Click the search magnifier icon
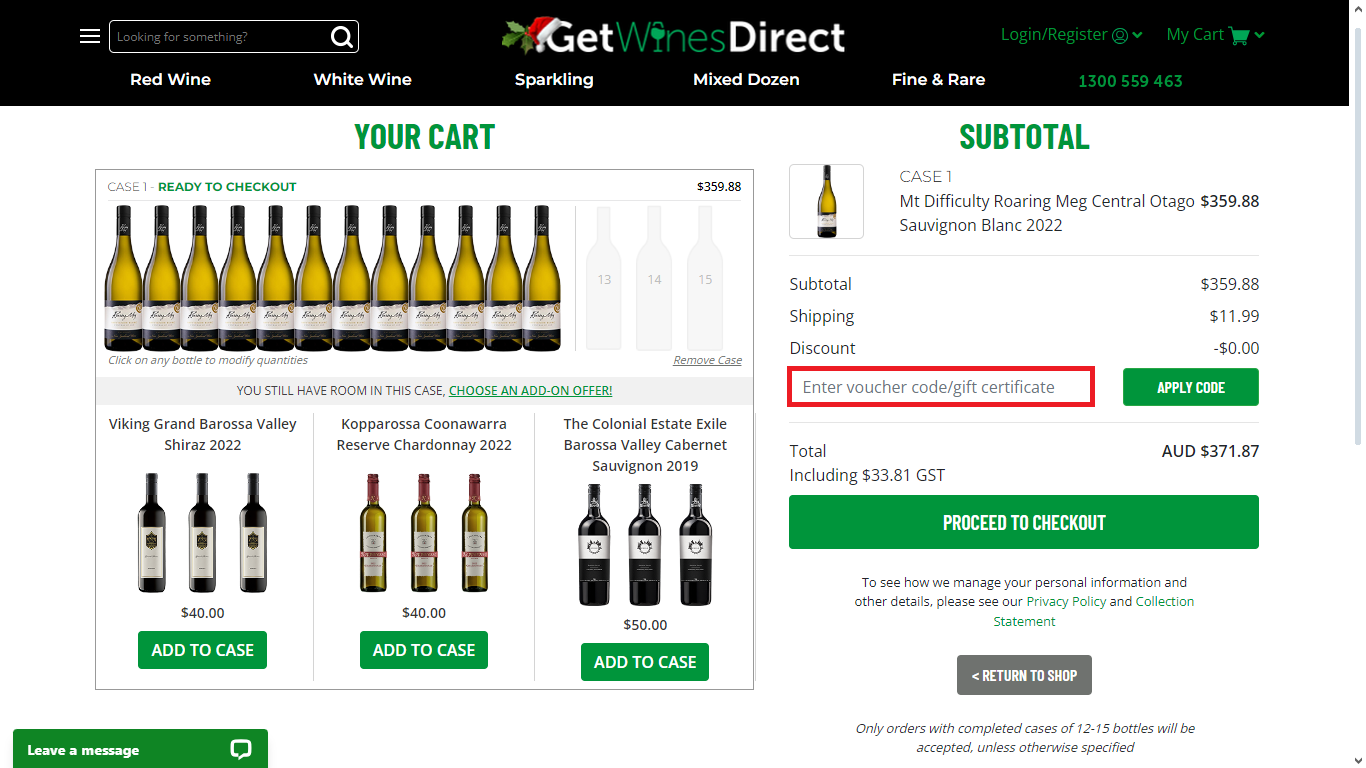Image resolution: width=1366 pixels, height=768 pixels. 341,35
